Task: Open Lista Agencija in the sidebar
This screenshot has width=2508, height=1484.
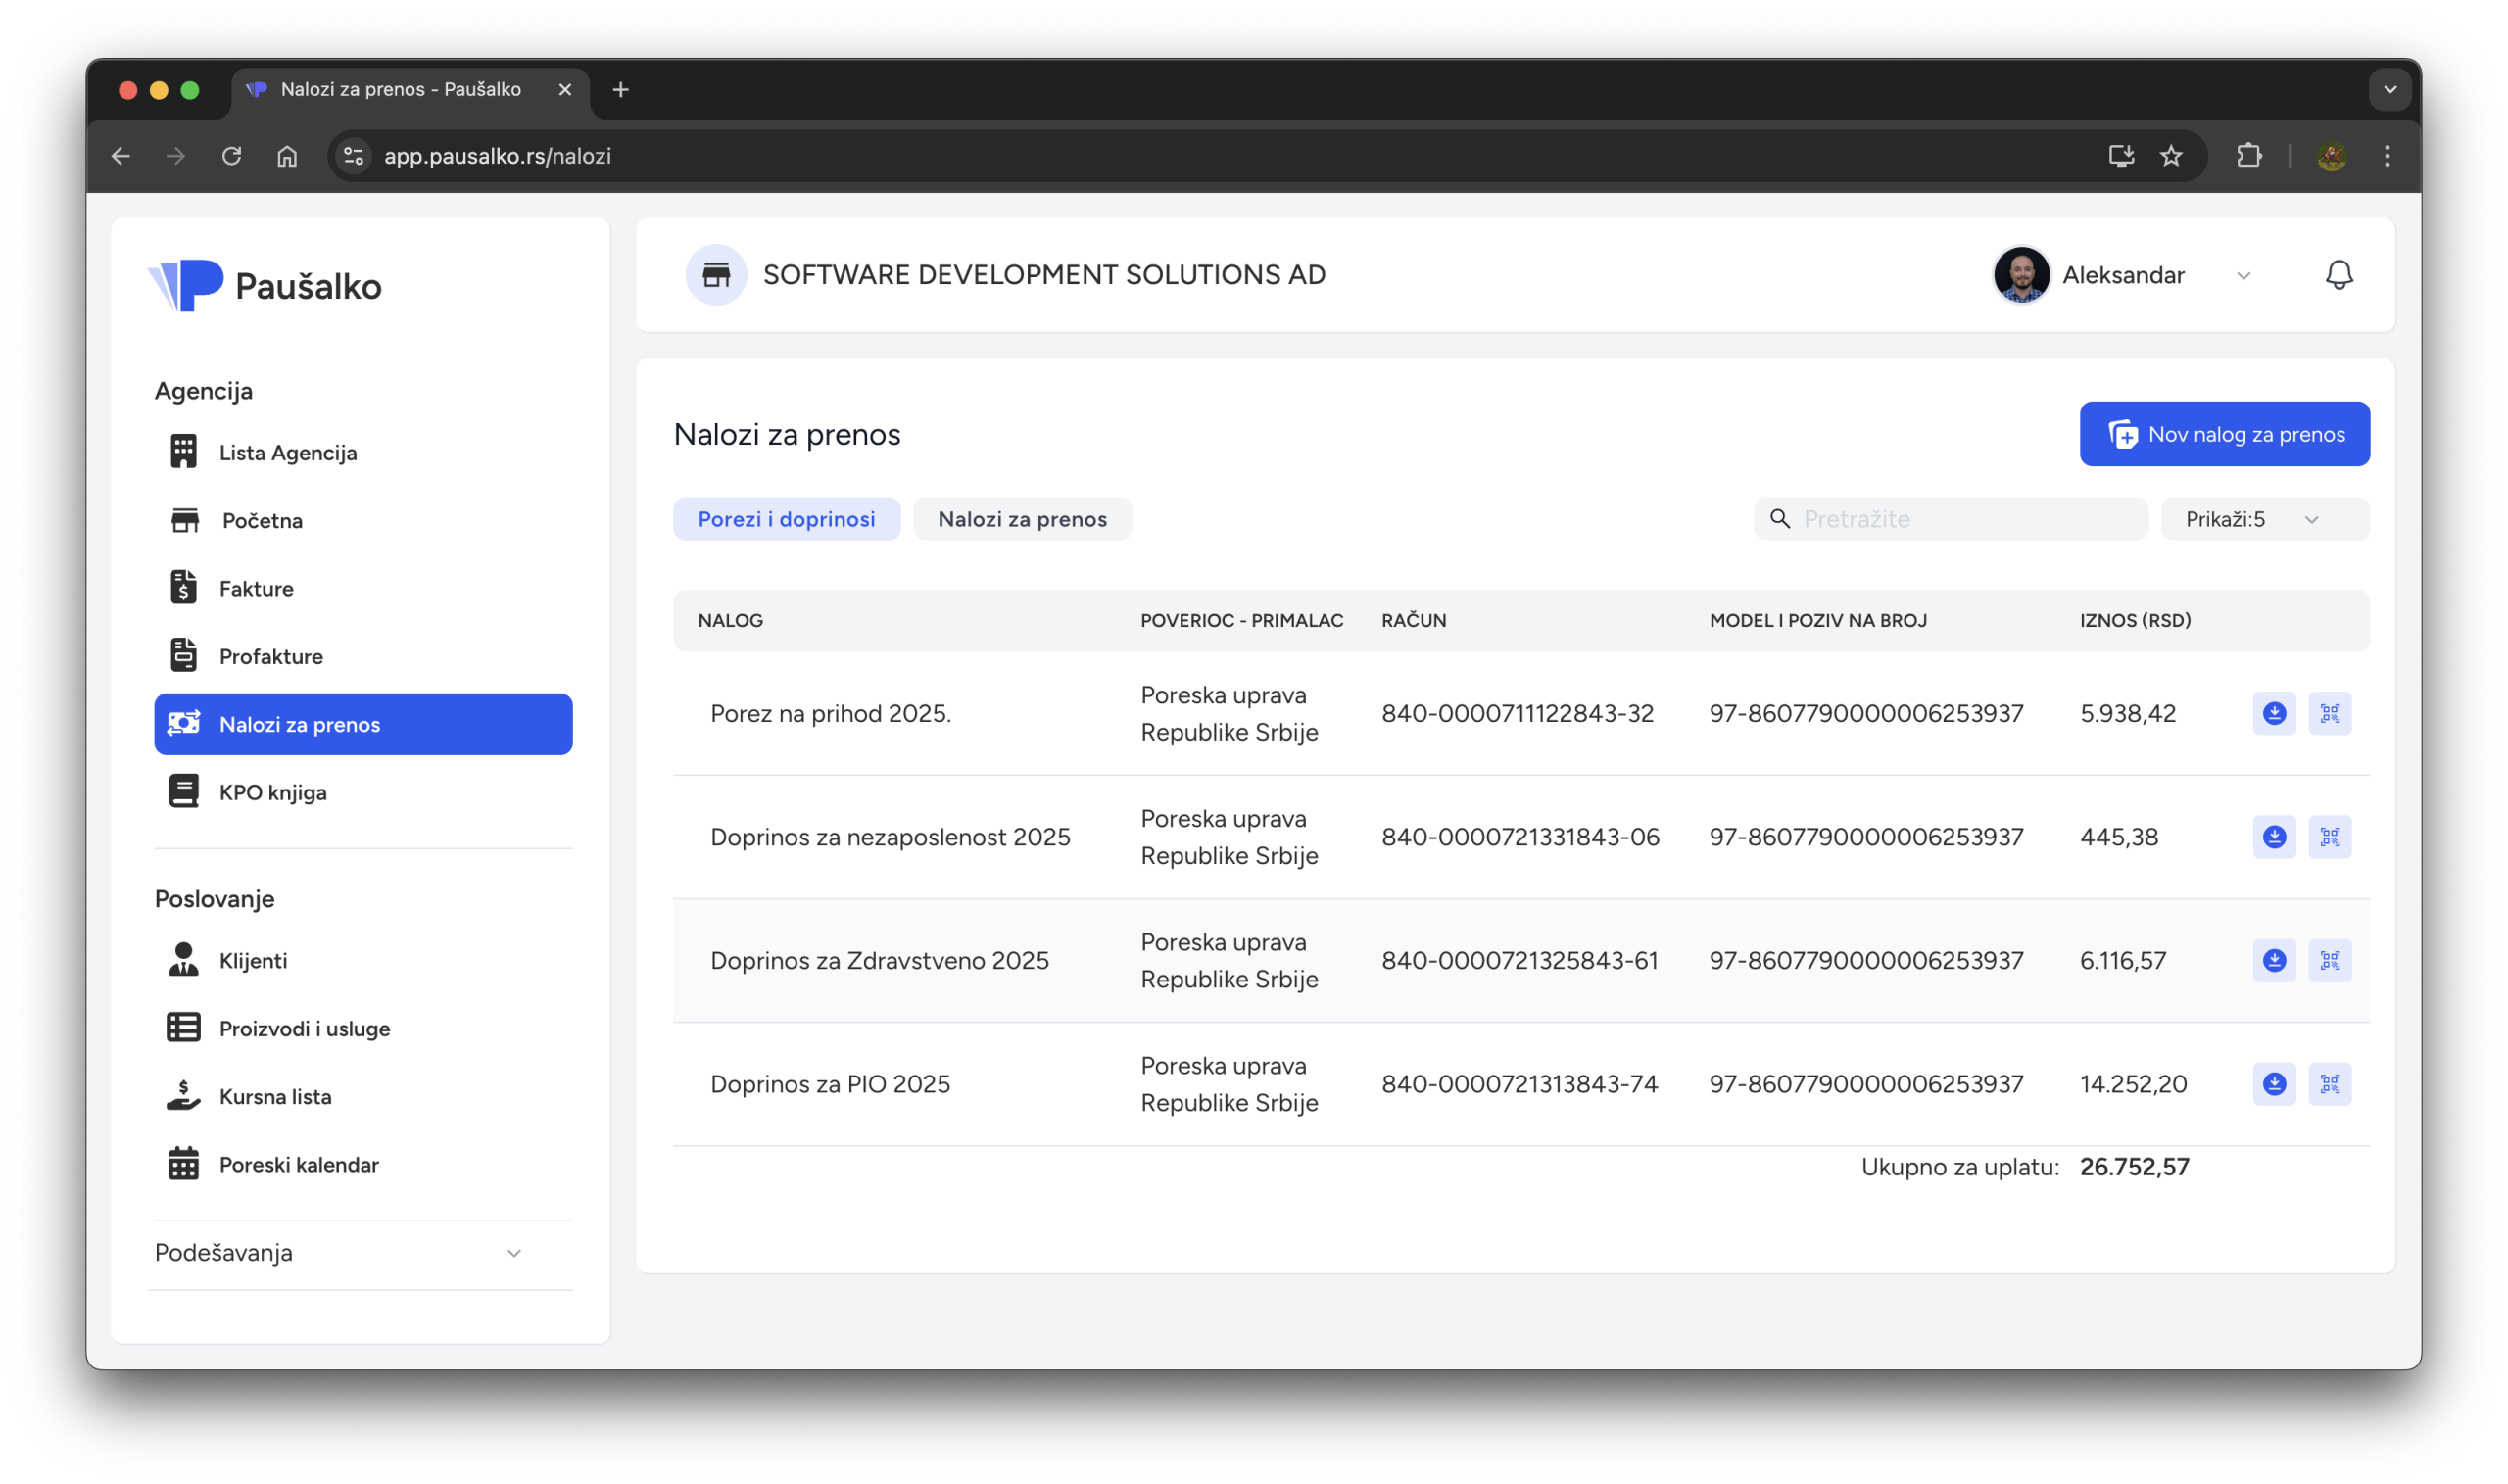Action: (x=287, y=453)
